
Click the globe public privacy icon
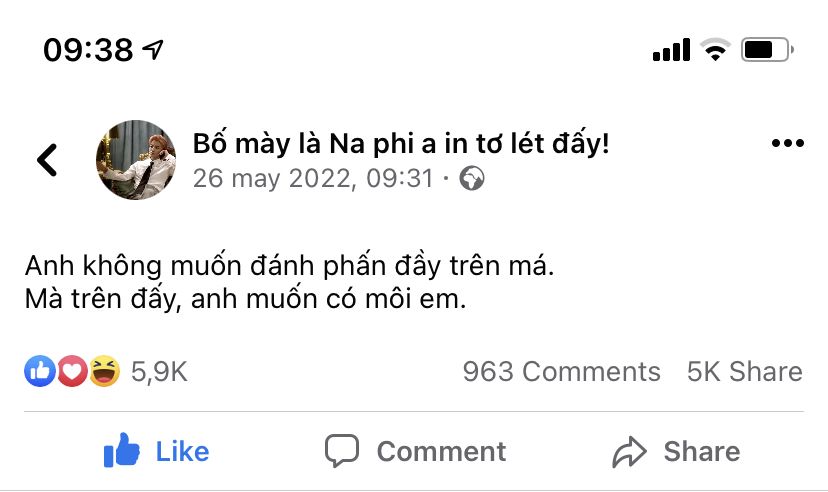pyautogui.click(x=471, y=179)
